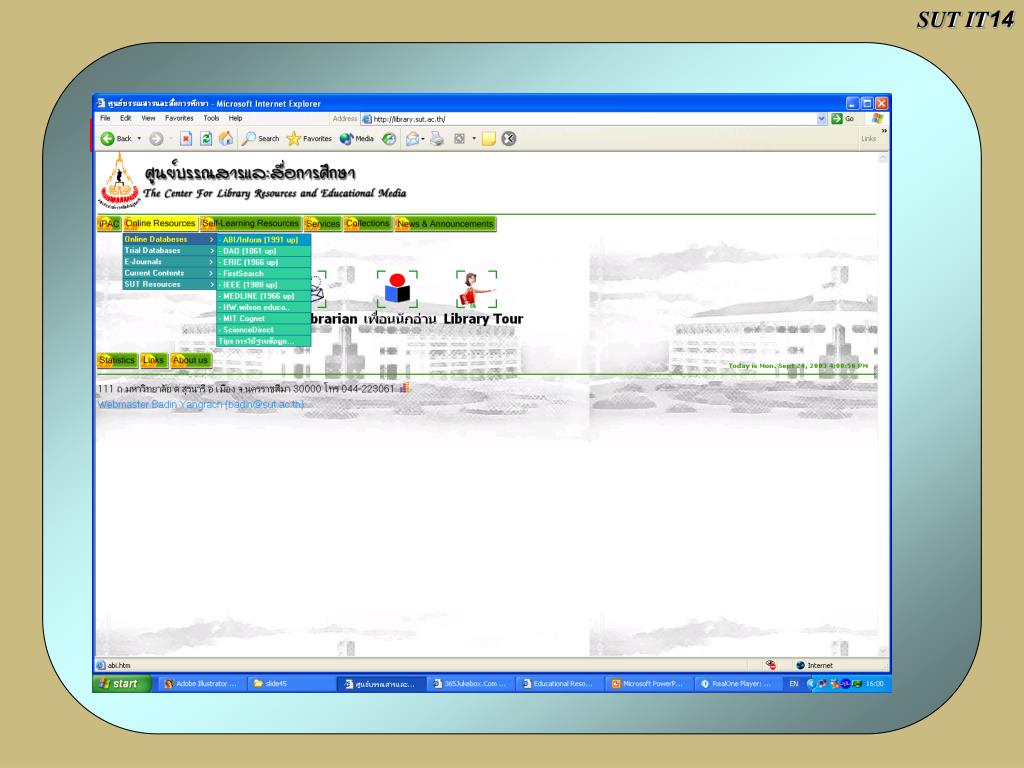Open the History clock icon
Viewport: 1024px width, 768px height.
389,138
